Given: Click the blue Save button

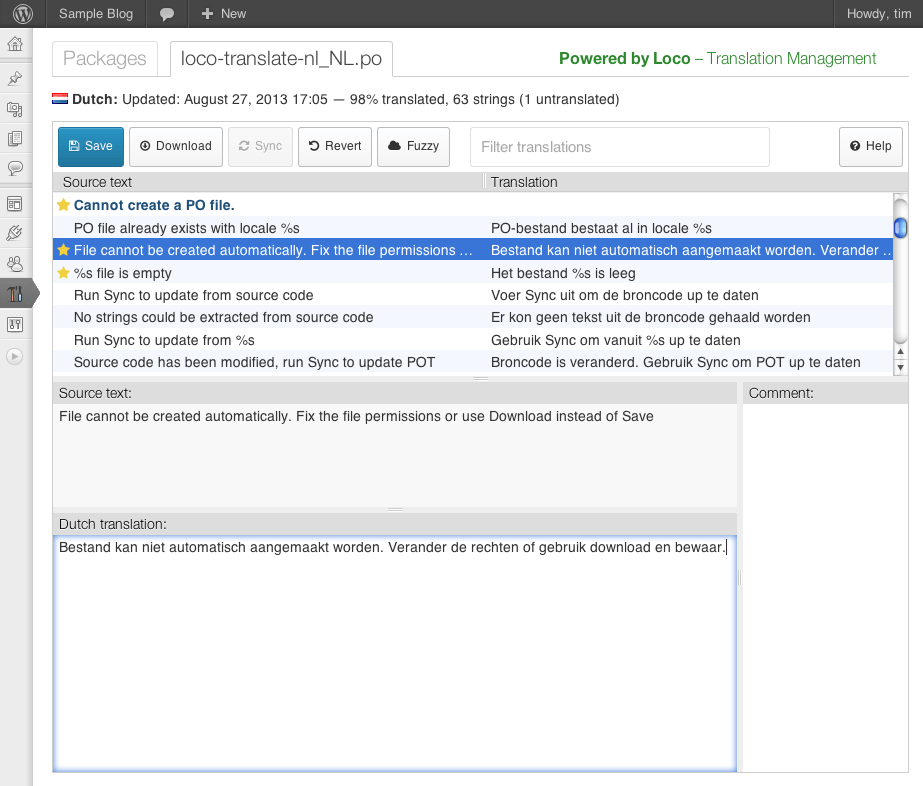Looking at the screenshot, I should (91, 146).
